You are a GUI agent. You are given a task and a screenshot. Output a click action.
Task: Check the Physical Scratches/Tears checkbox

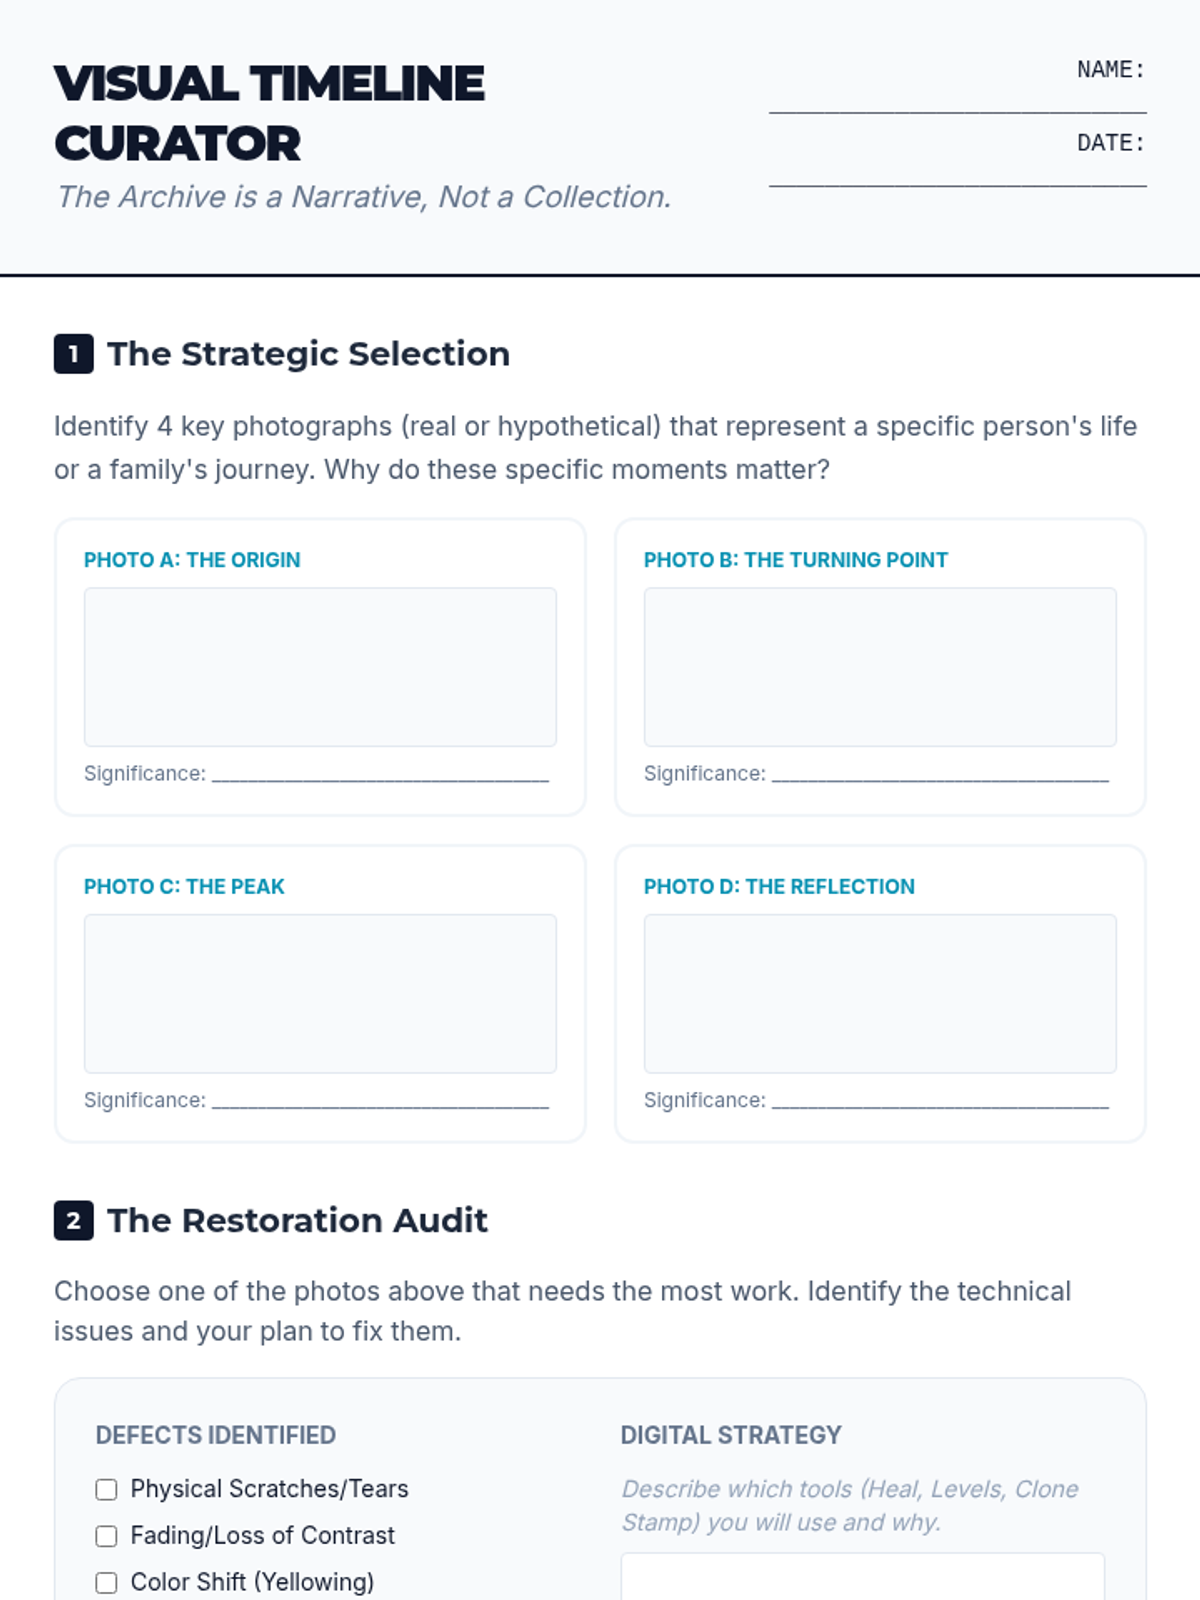tap(106, 1489)
